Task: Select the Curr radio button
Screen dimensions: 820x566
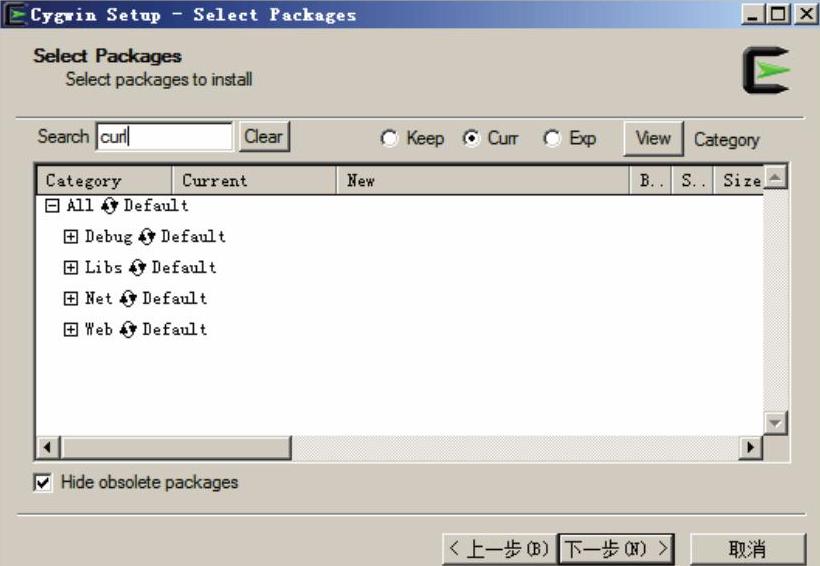Action: 471,138
